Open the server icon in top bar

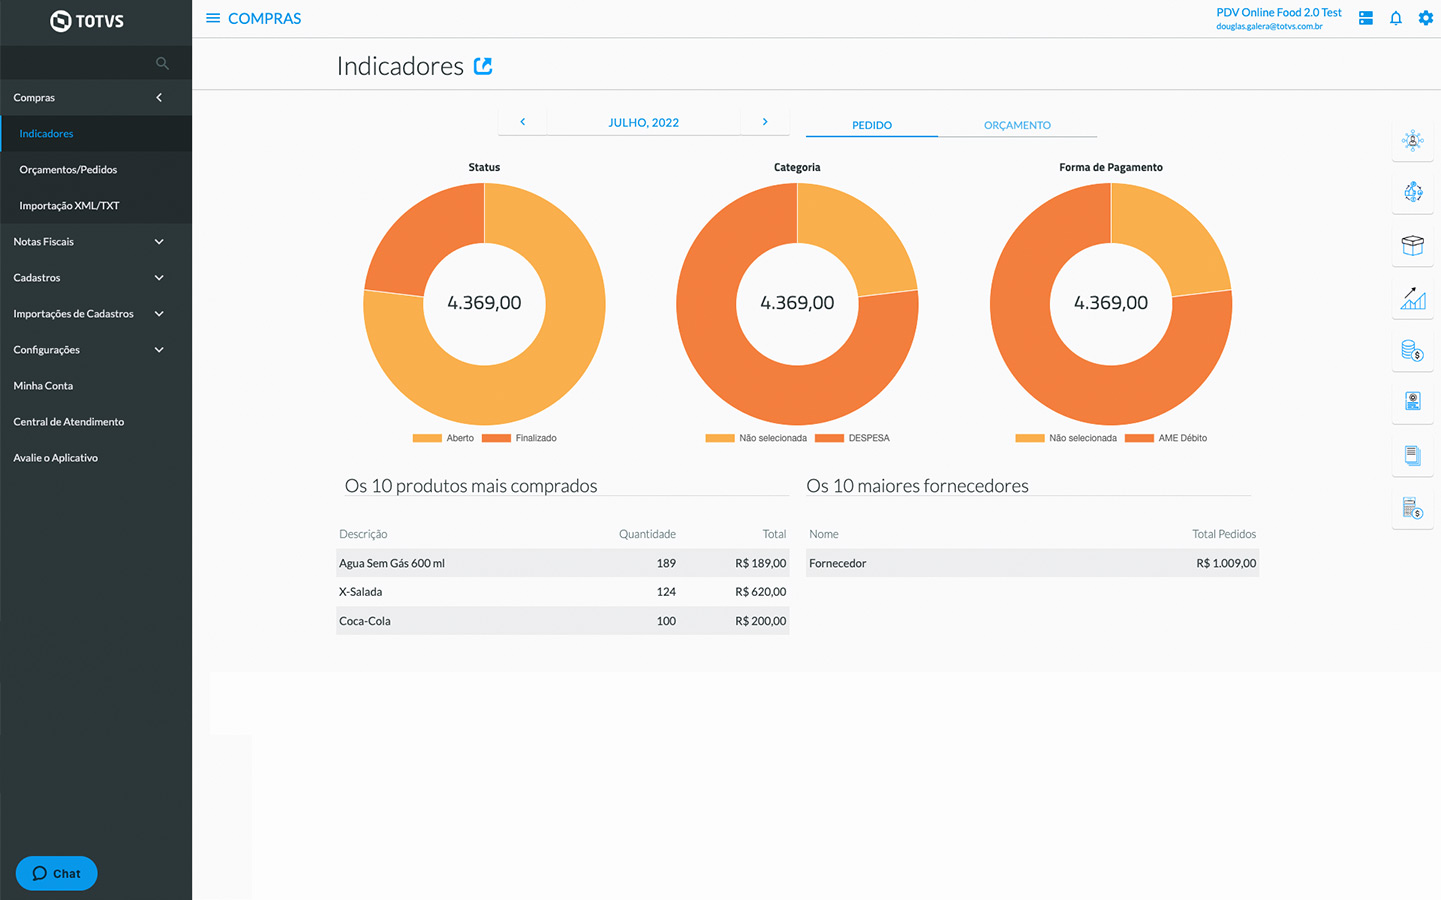1366,18
